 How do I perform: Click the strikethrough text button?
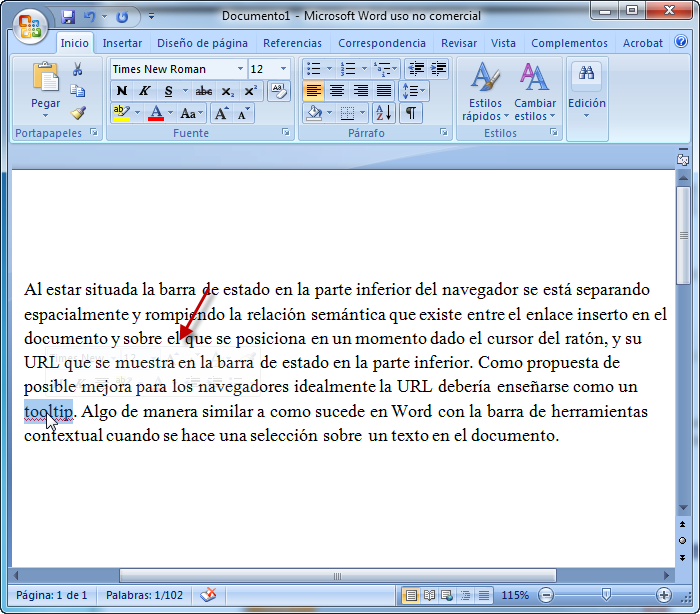point(204,91)
